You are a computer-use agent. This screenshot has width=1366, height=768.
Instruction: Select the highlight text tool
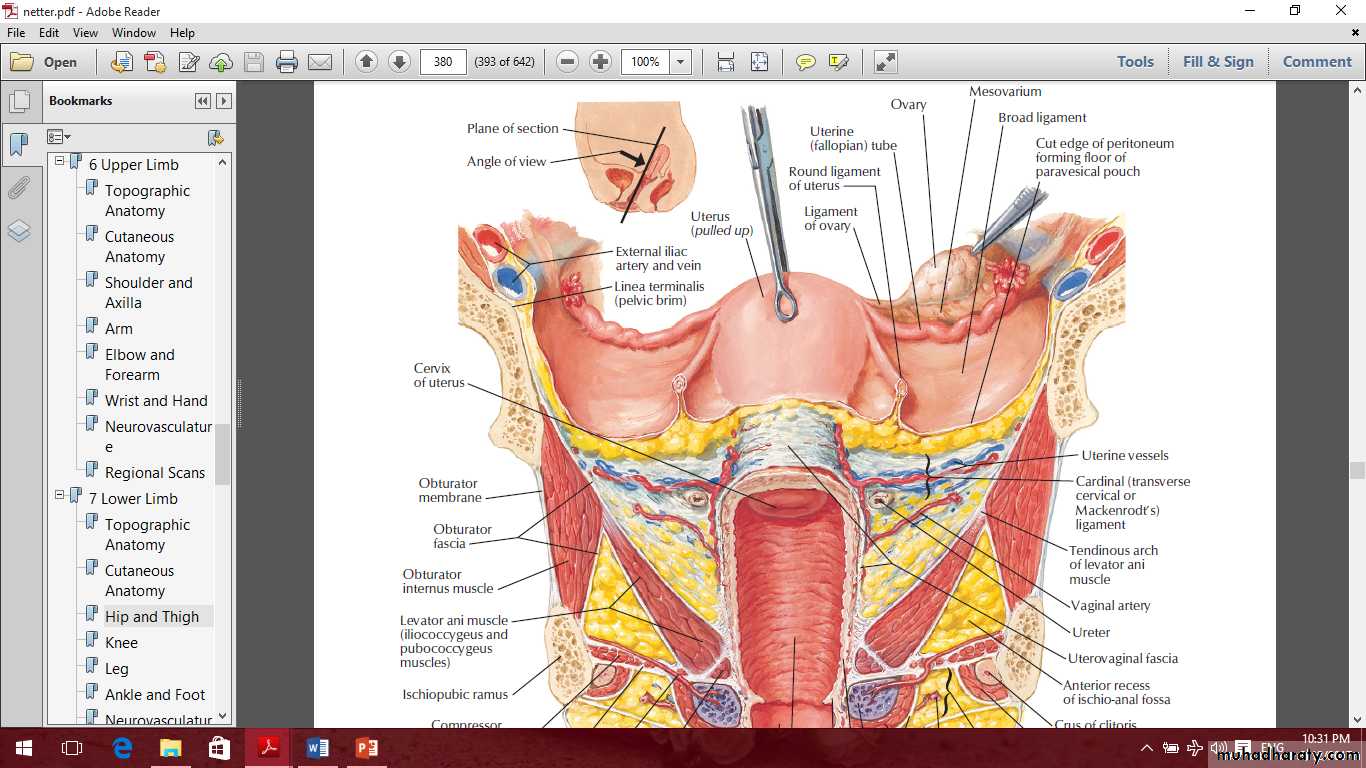[838, 62]
